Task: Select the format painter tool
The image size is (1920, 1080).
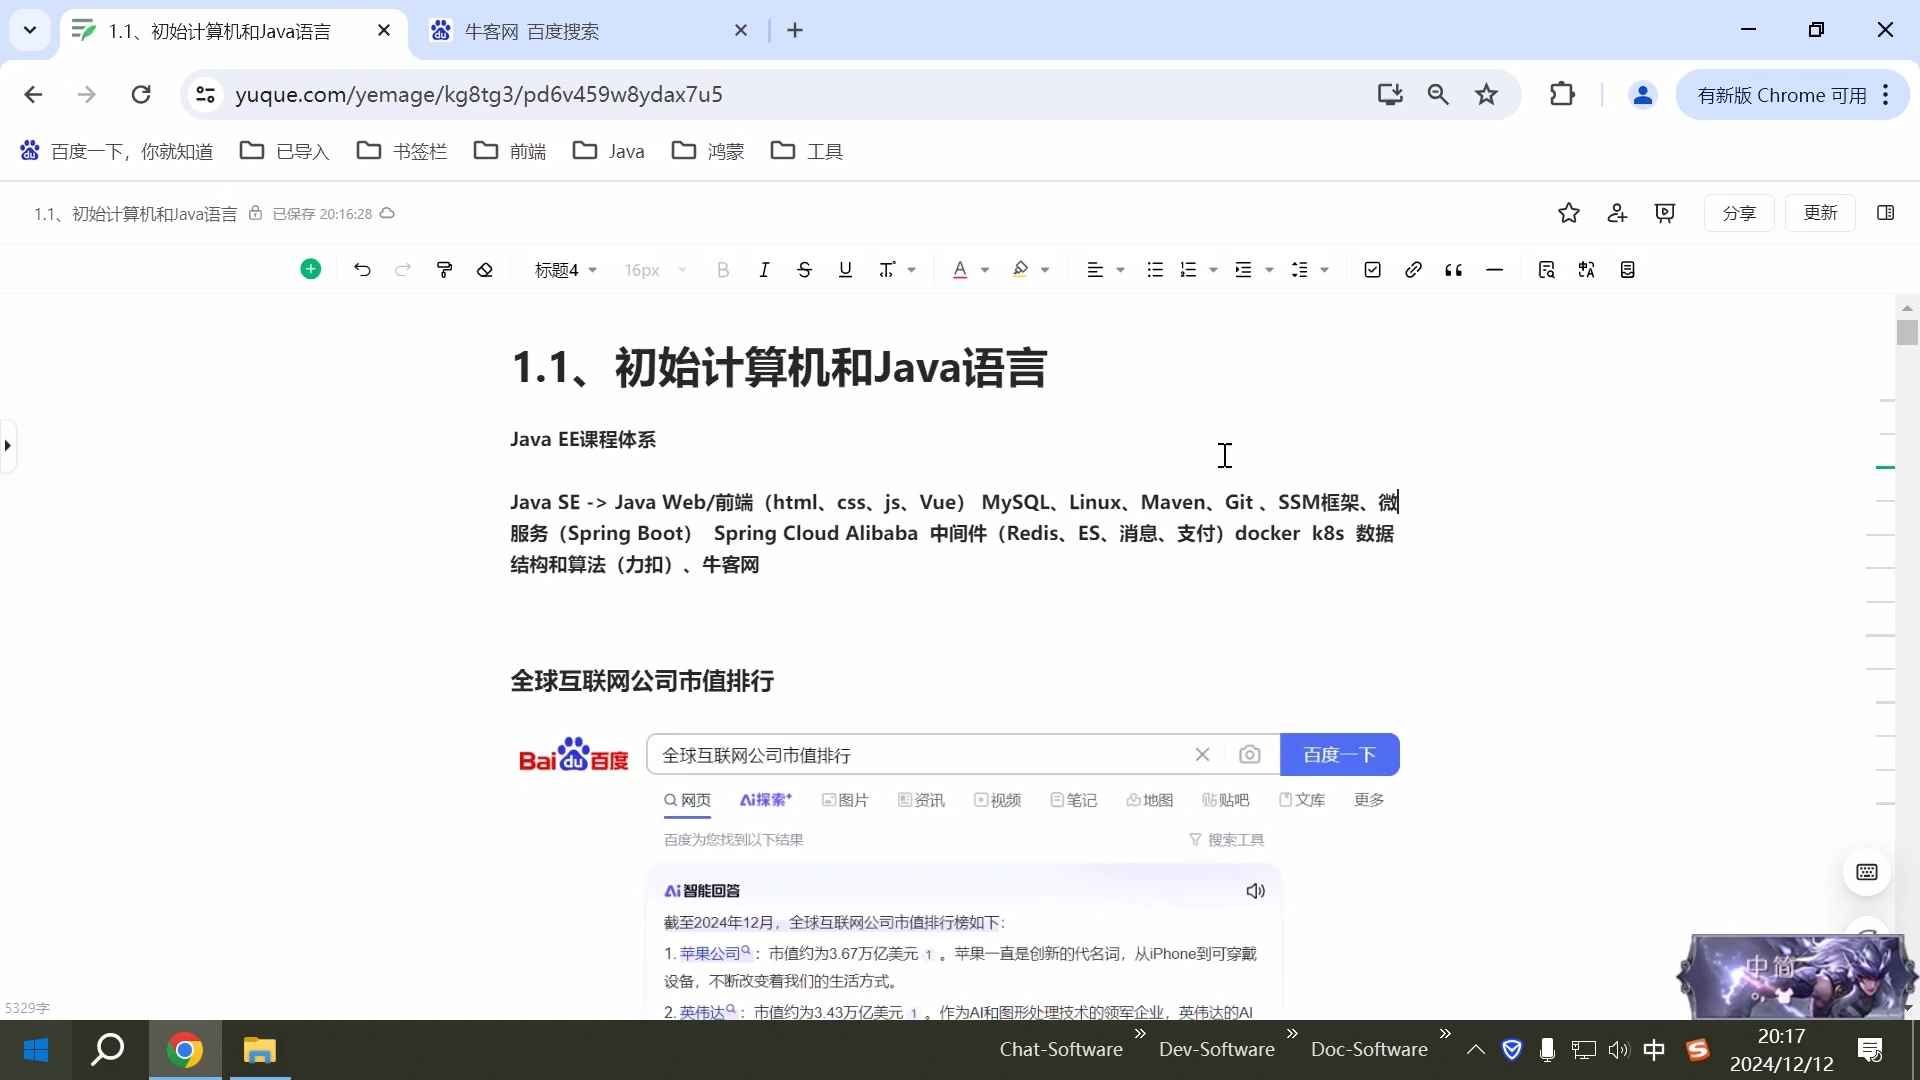Action: pos(444,269)
